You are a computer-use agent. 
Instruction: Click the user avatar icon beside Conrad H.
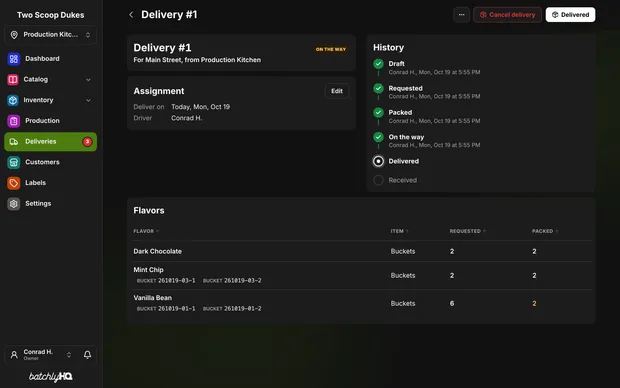click(14, 355)
